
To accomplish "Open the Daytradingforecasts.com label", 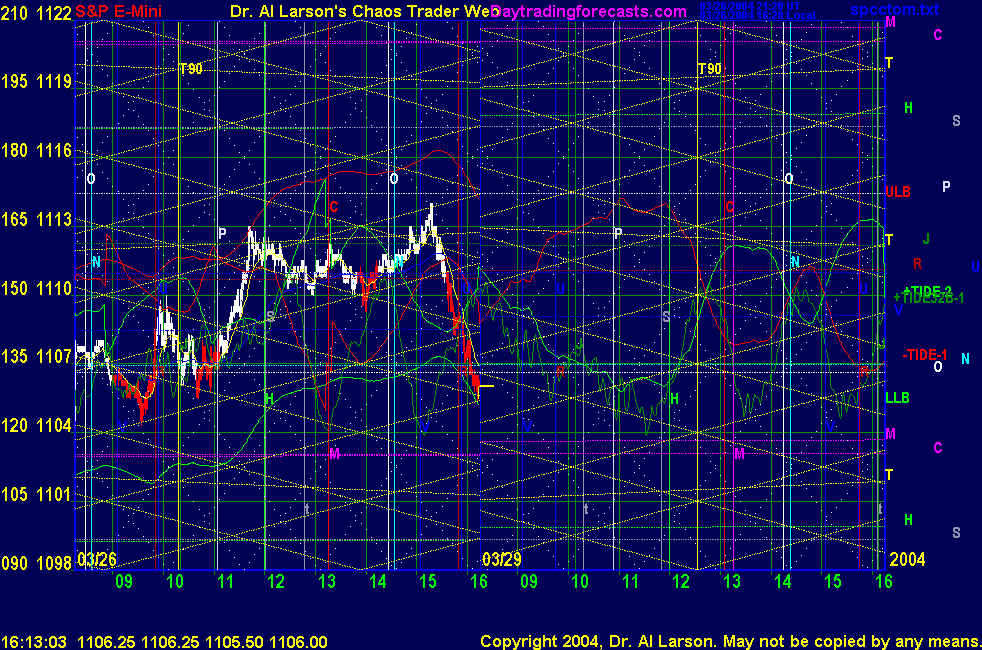I will [589, 11].
